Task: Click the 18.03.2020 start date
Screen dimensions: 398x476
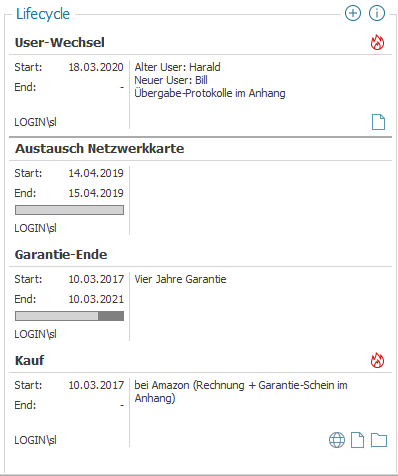Action: (96, 67)
